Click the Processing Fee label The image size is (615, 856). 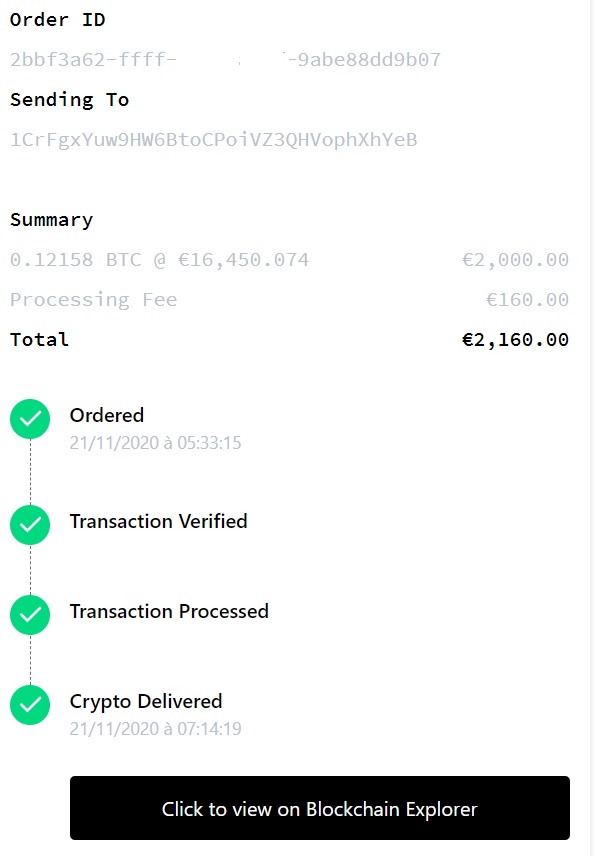click(93, 300)
